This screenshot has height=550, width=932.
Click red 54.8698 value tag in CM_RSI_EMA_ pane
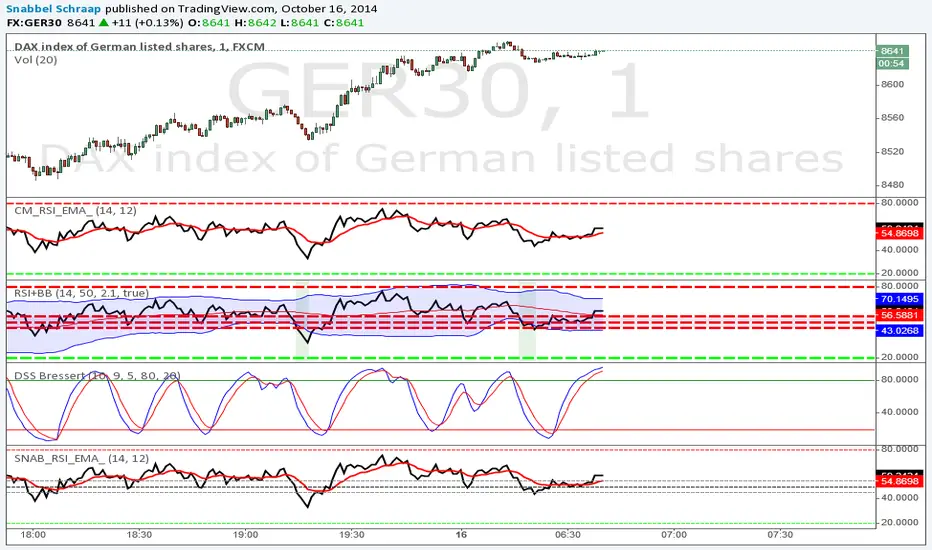(899, 234)
